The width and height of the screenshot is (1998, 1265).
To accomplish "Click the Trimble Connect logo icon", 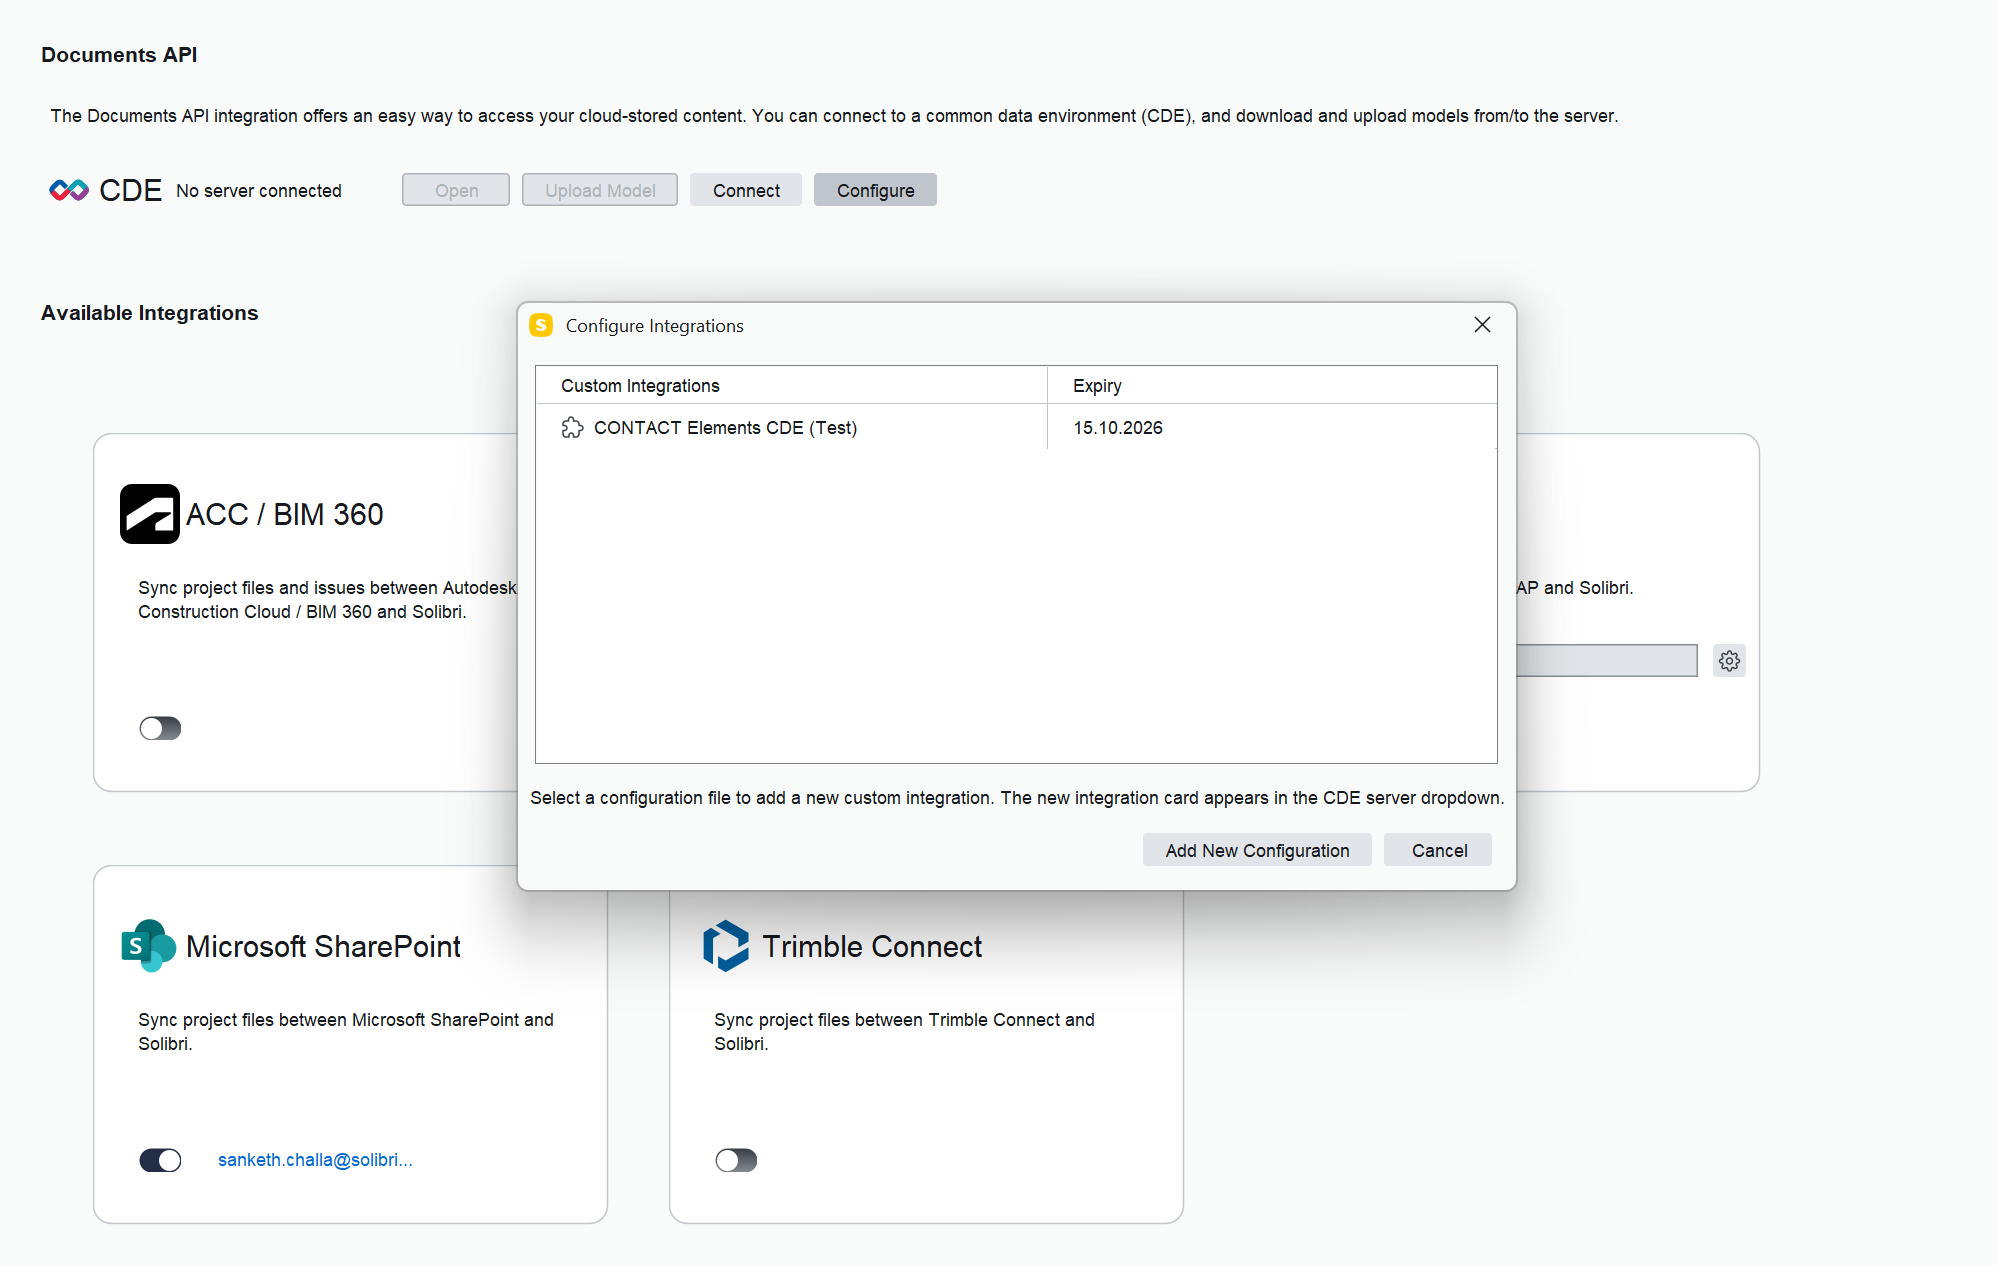I will point(726,946).
